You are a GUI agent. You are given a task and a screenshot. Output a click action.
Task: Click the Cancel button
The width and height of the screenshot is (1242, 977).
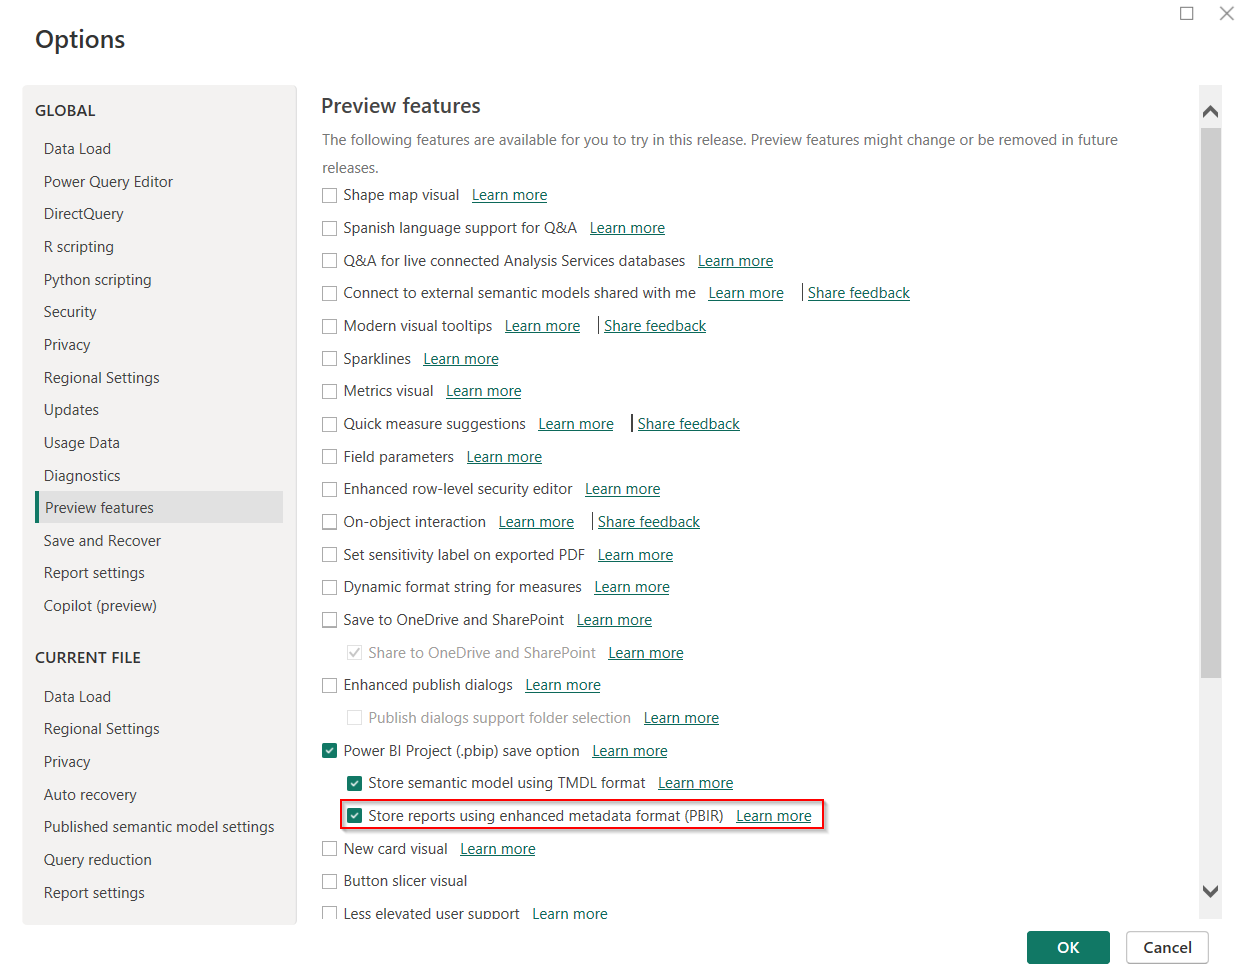point(1167,947)
